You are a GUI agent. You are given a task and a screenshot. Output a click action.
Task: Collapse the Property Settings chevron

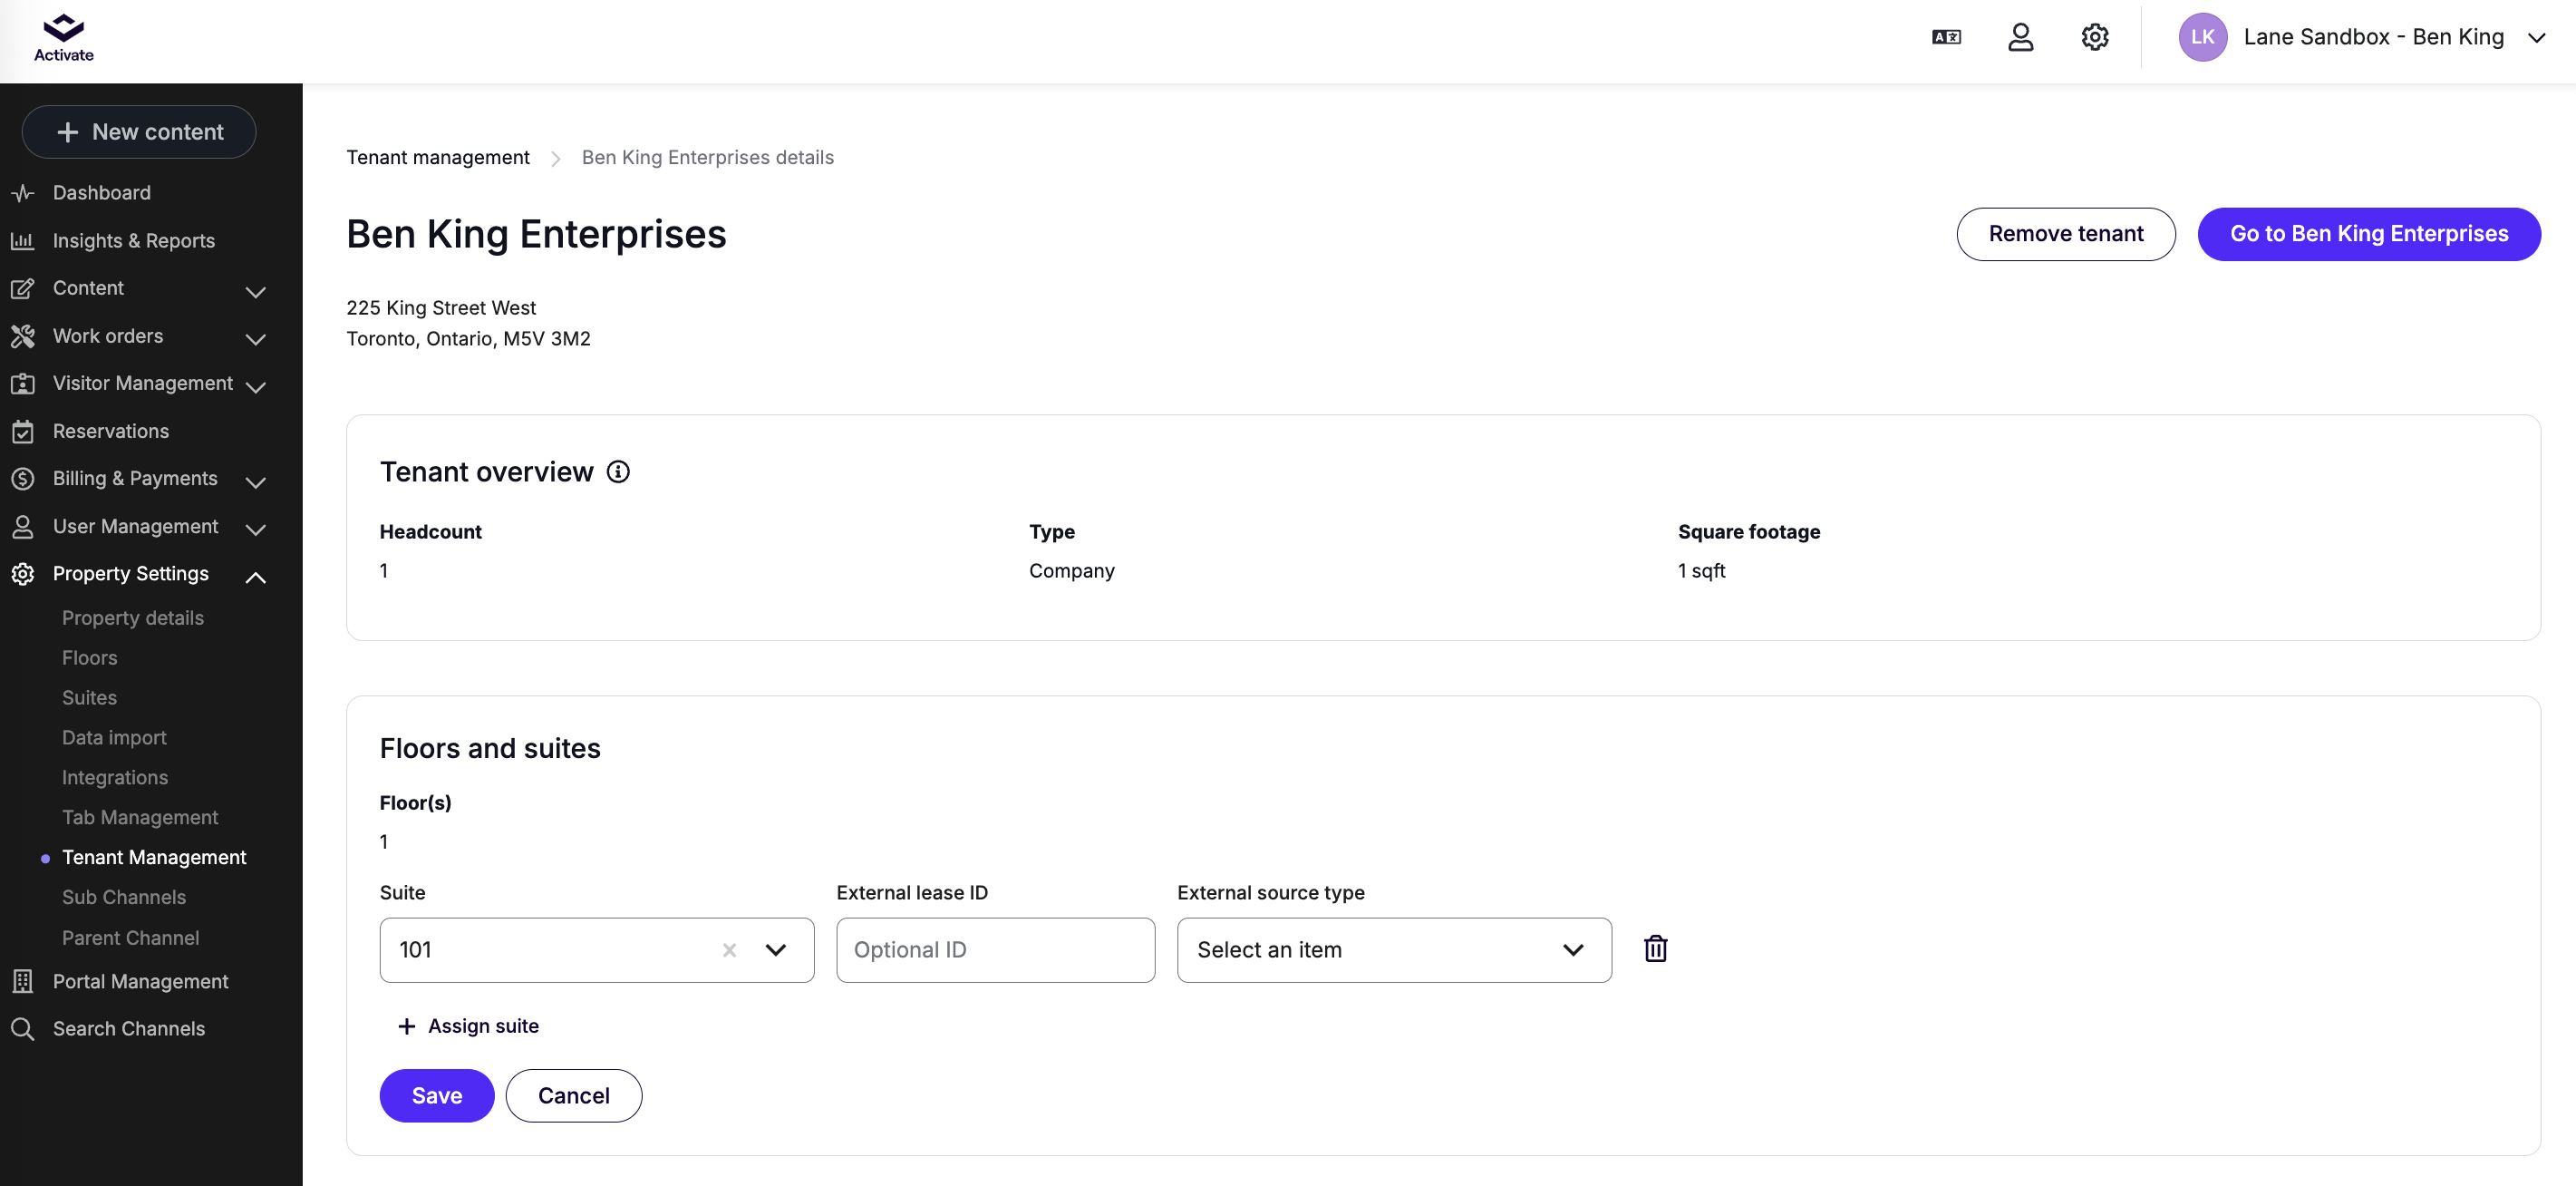click(256, 577)
